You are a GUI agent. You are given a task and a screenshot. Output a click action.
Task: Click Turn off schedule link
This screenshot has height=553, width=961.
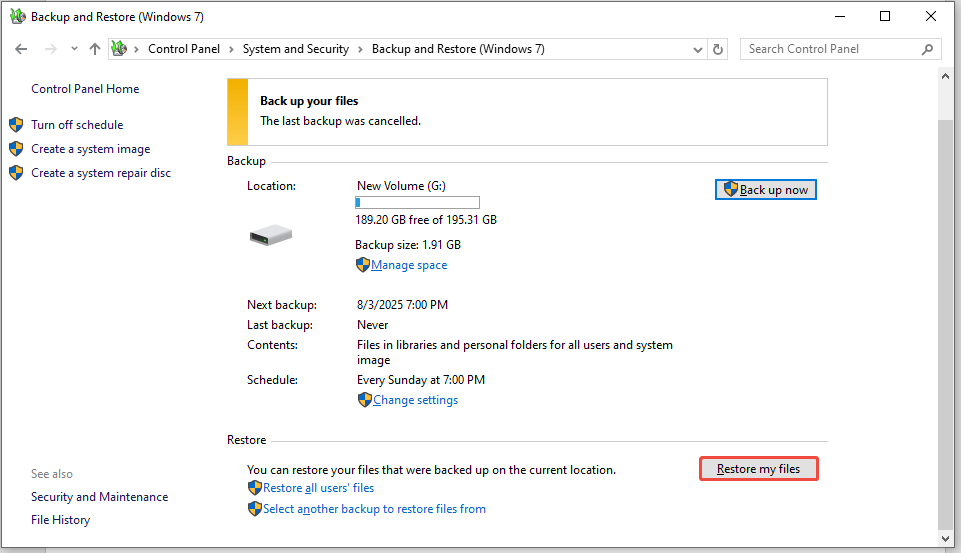click(77, 125)
